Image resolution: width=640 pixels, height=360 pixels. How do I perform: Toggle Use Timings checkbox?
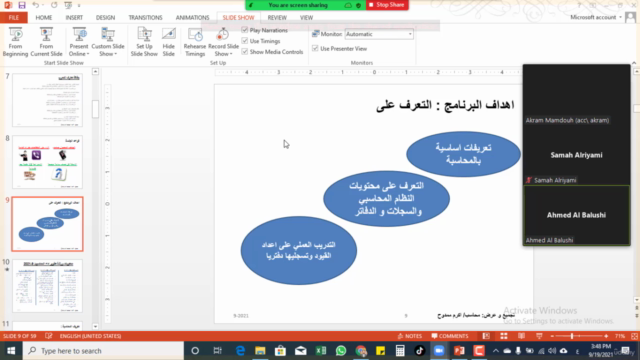point(244,41)
